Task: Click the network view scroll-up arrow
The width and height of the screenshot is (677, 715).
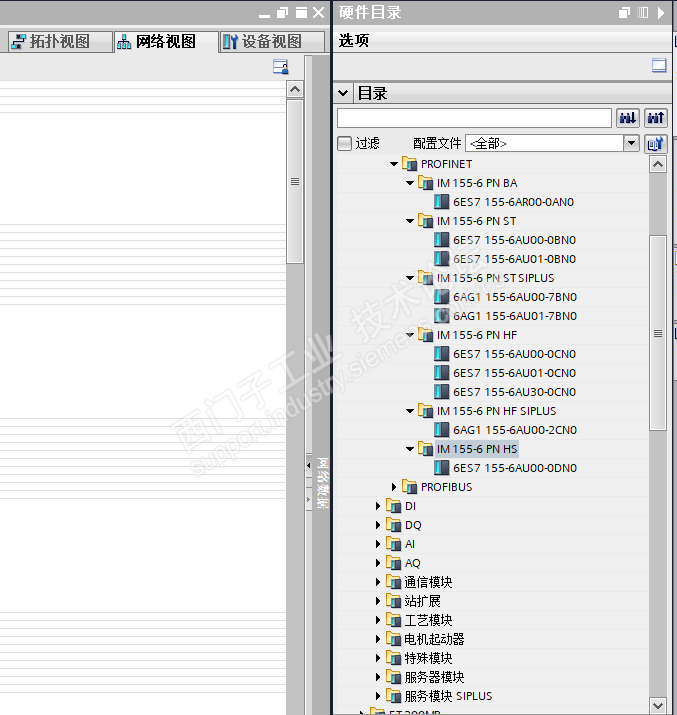Action: tap(295, 89)
